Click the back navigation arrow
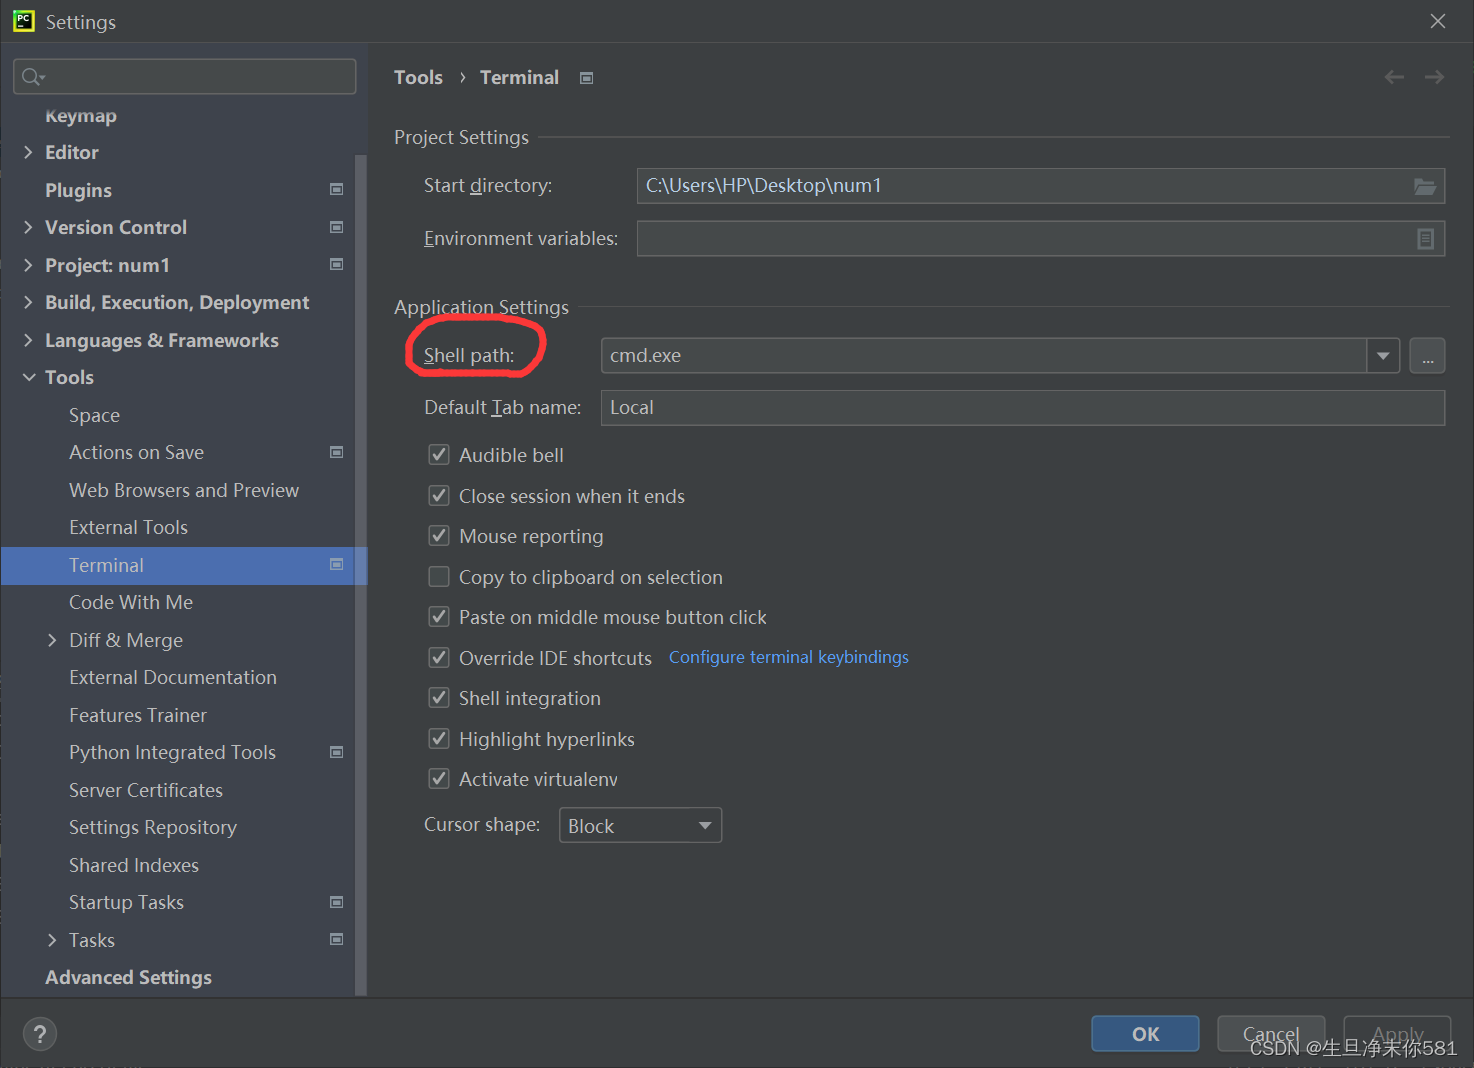Viewport: 1474px width, 1068px height. point(1393,76)
